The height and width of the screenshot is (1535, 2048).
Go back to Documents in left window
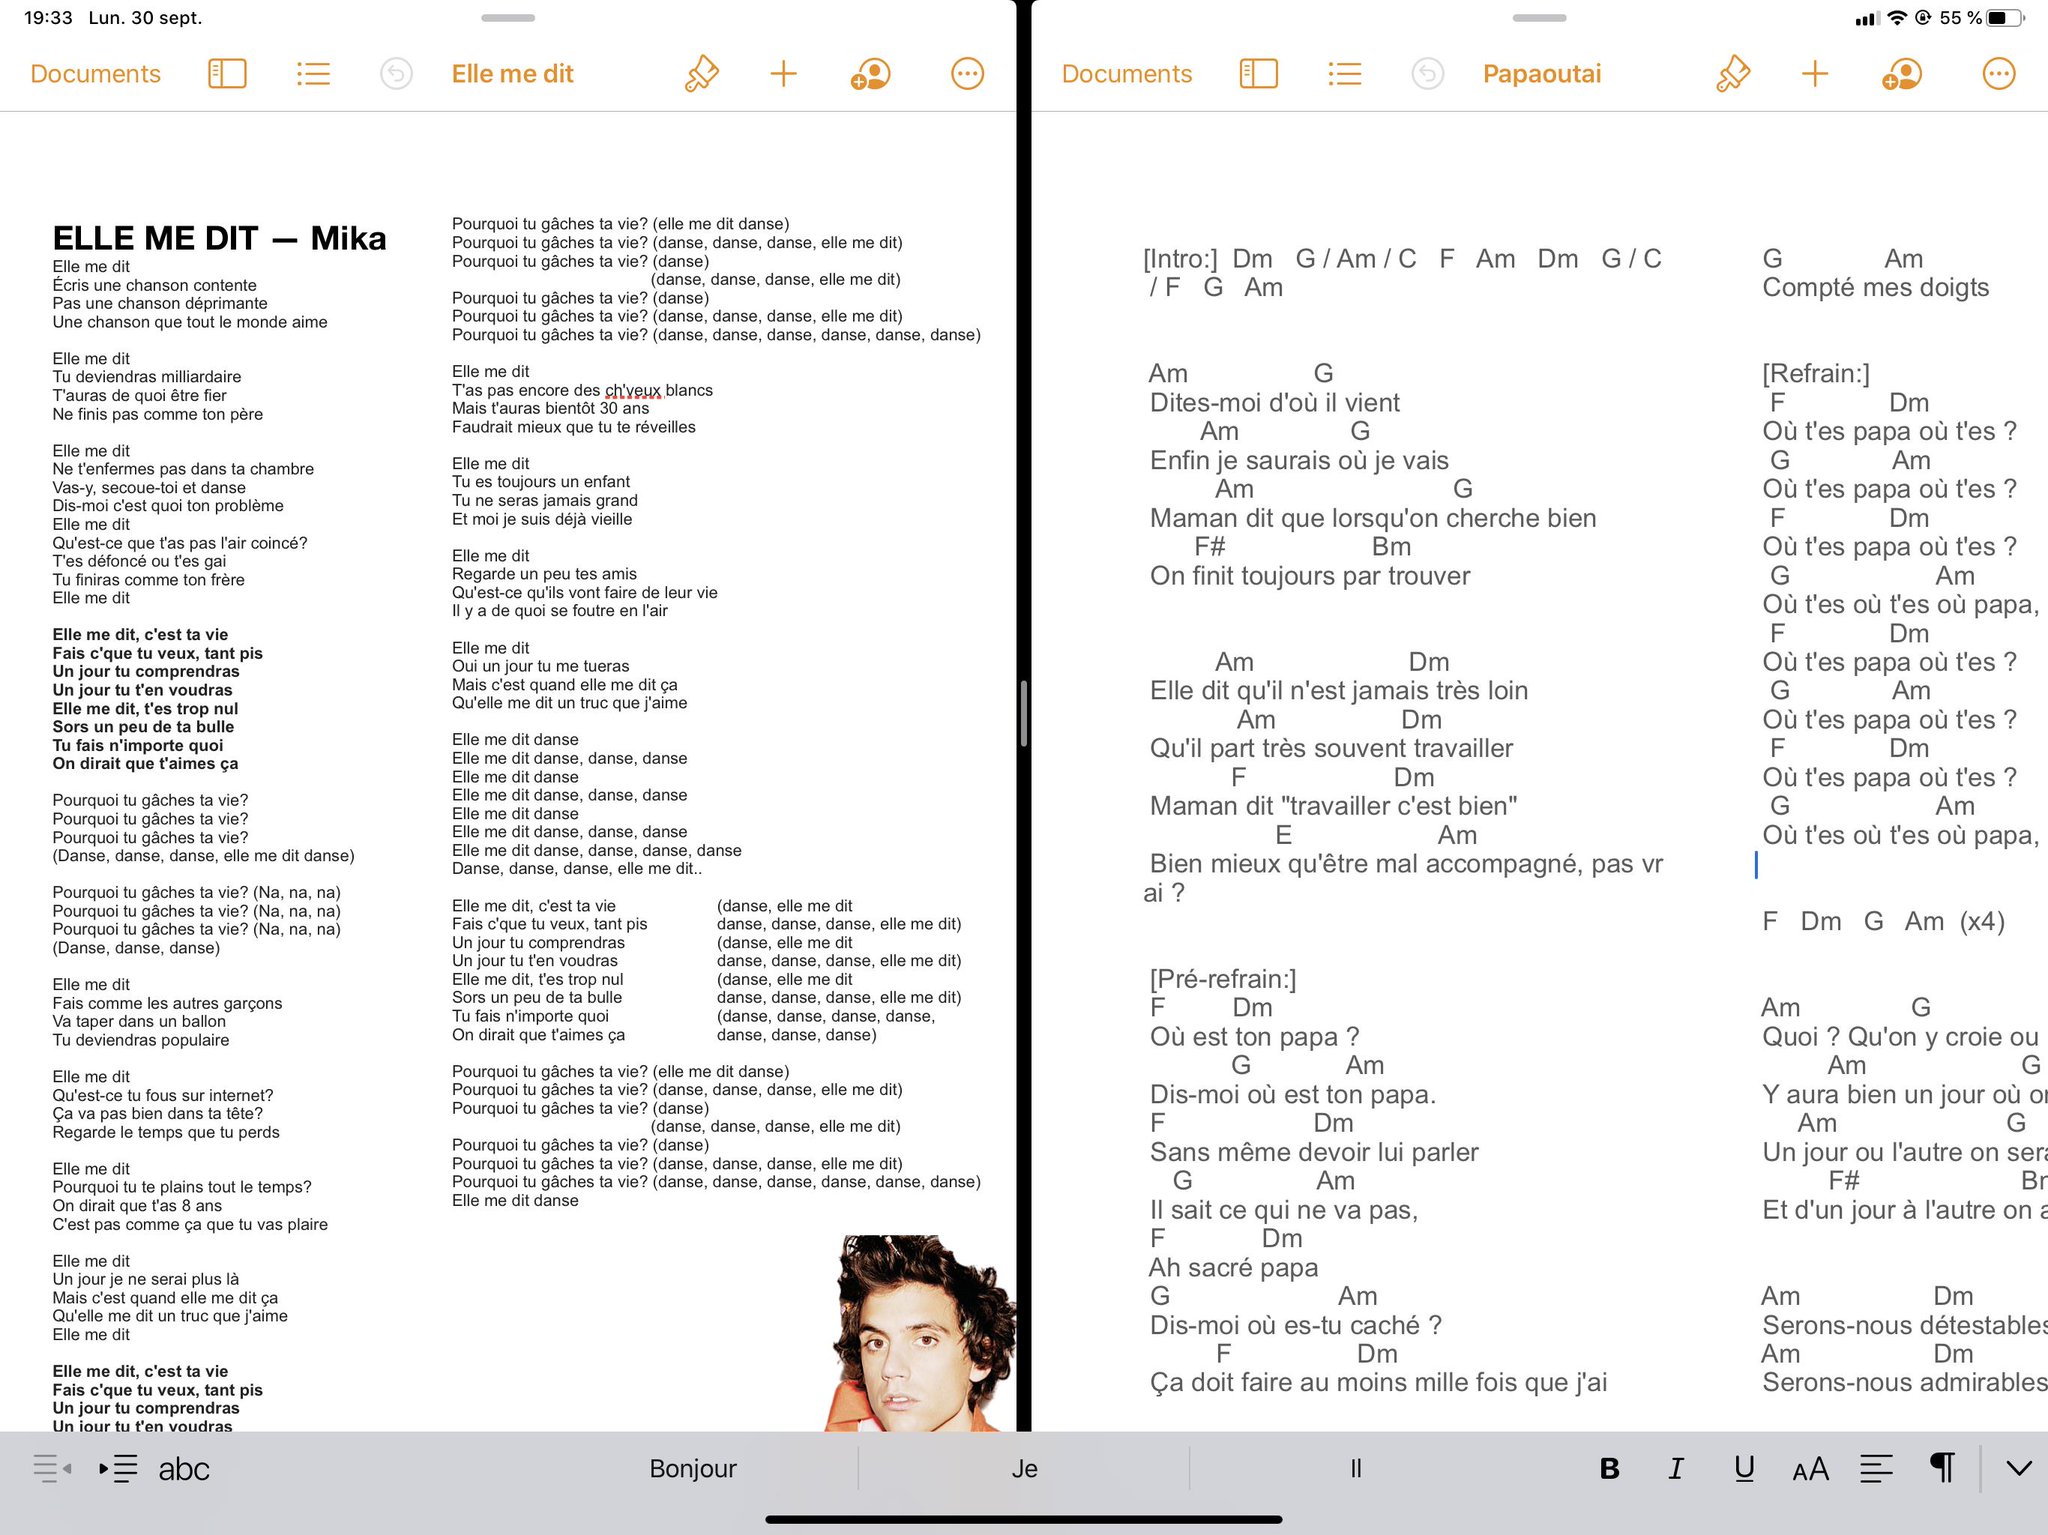(x=96, y=74)
